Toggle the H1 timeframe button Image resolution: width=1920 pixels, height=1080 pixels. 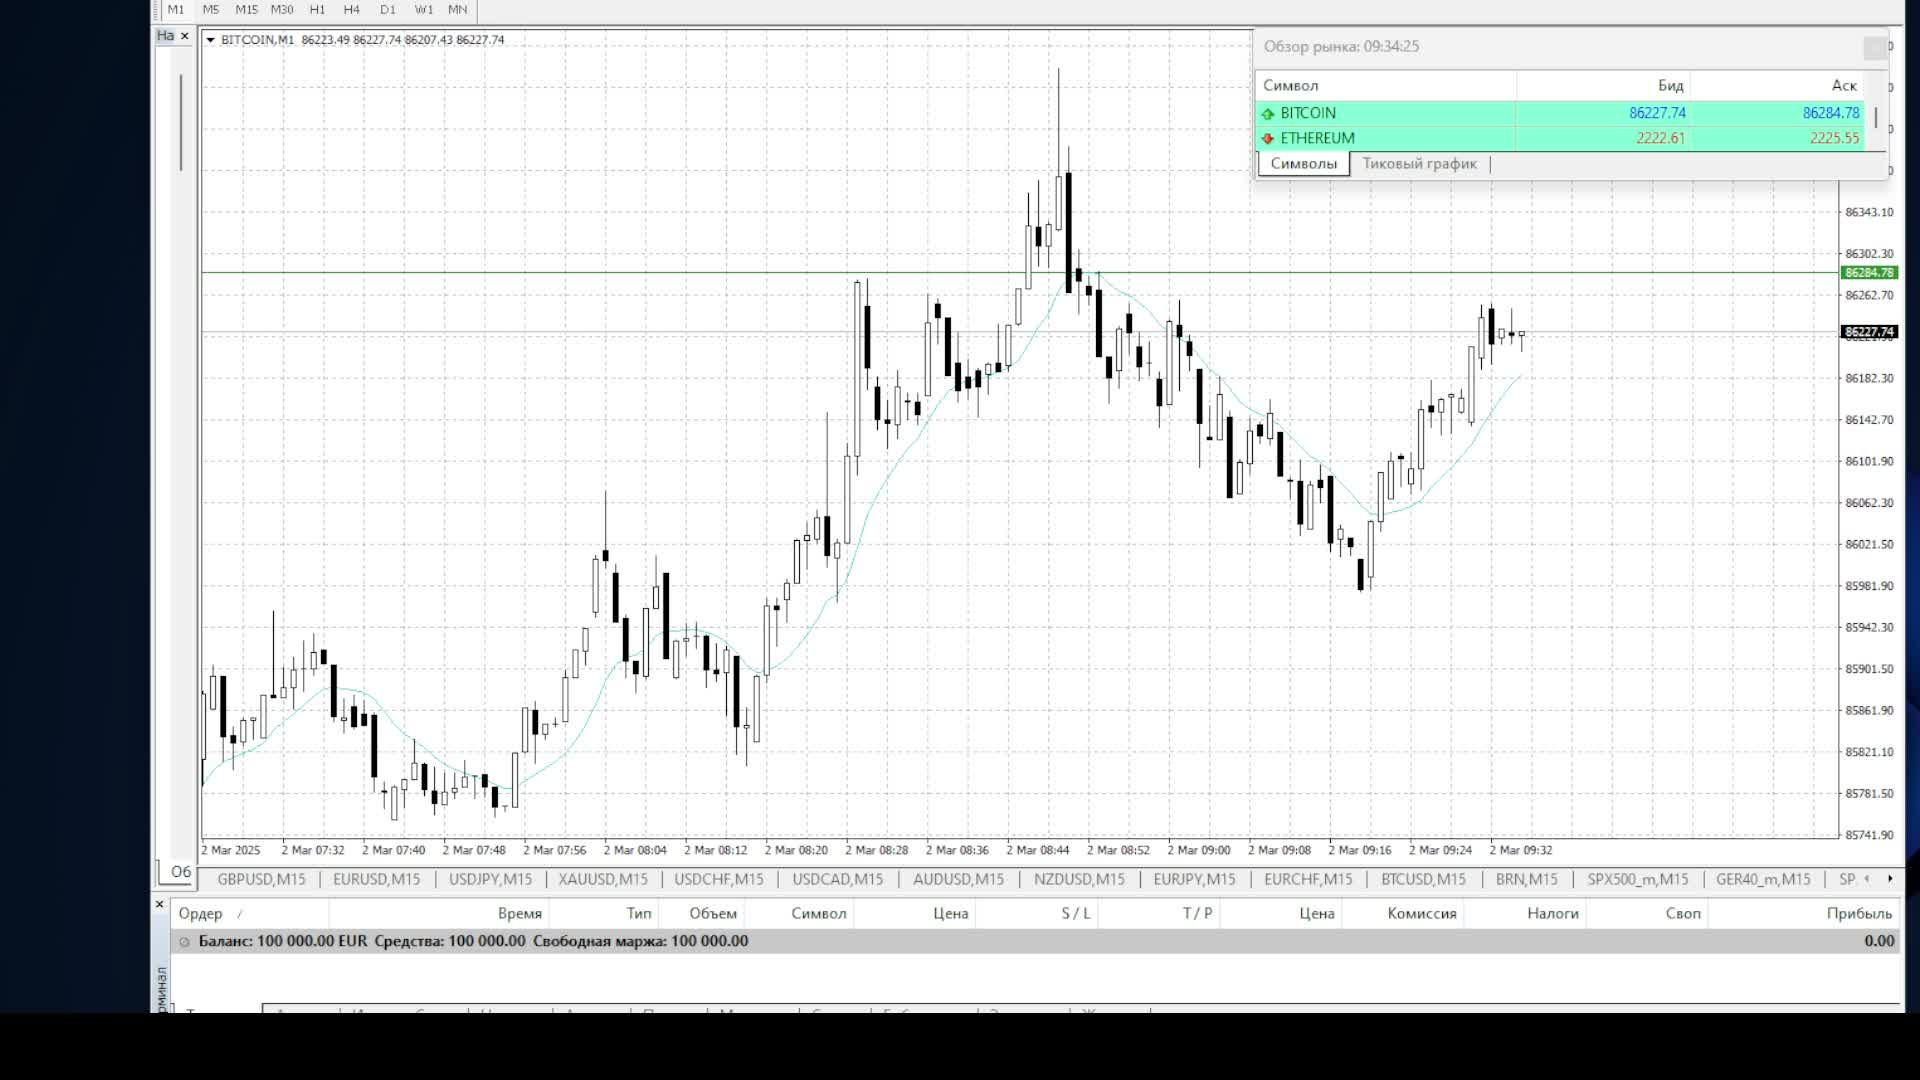pyautogui.click(x=317, y=10)
